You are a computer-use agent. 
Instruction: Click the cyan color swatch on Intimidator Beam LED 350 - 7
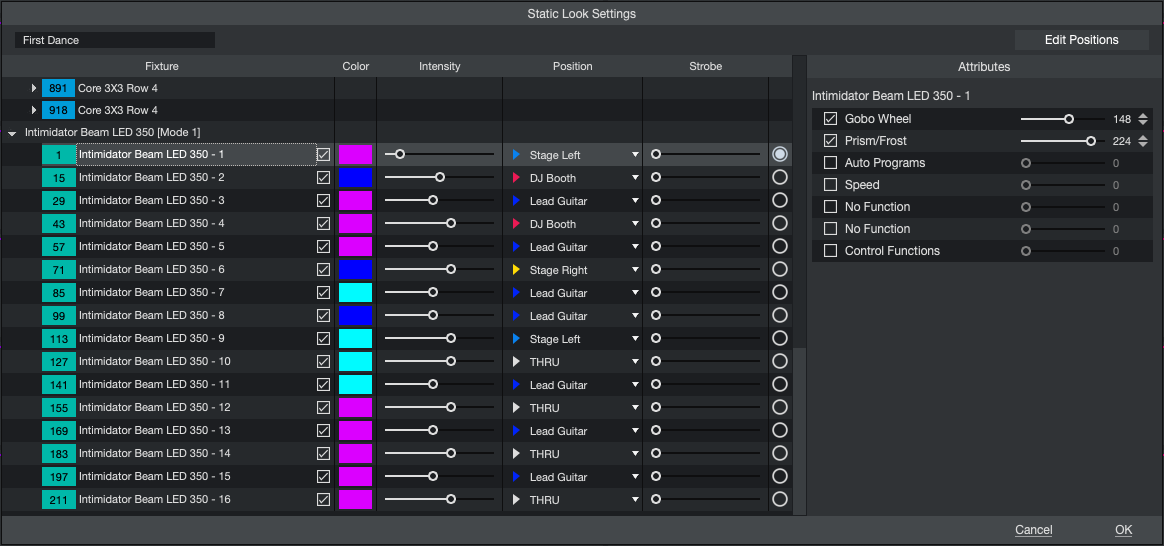pyautogui.click(x=355, y=293)
